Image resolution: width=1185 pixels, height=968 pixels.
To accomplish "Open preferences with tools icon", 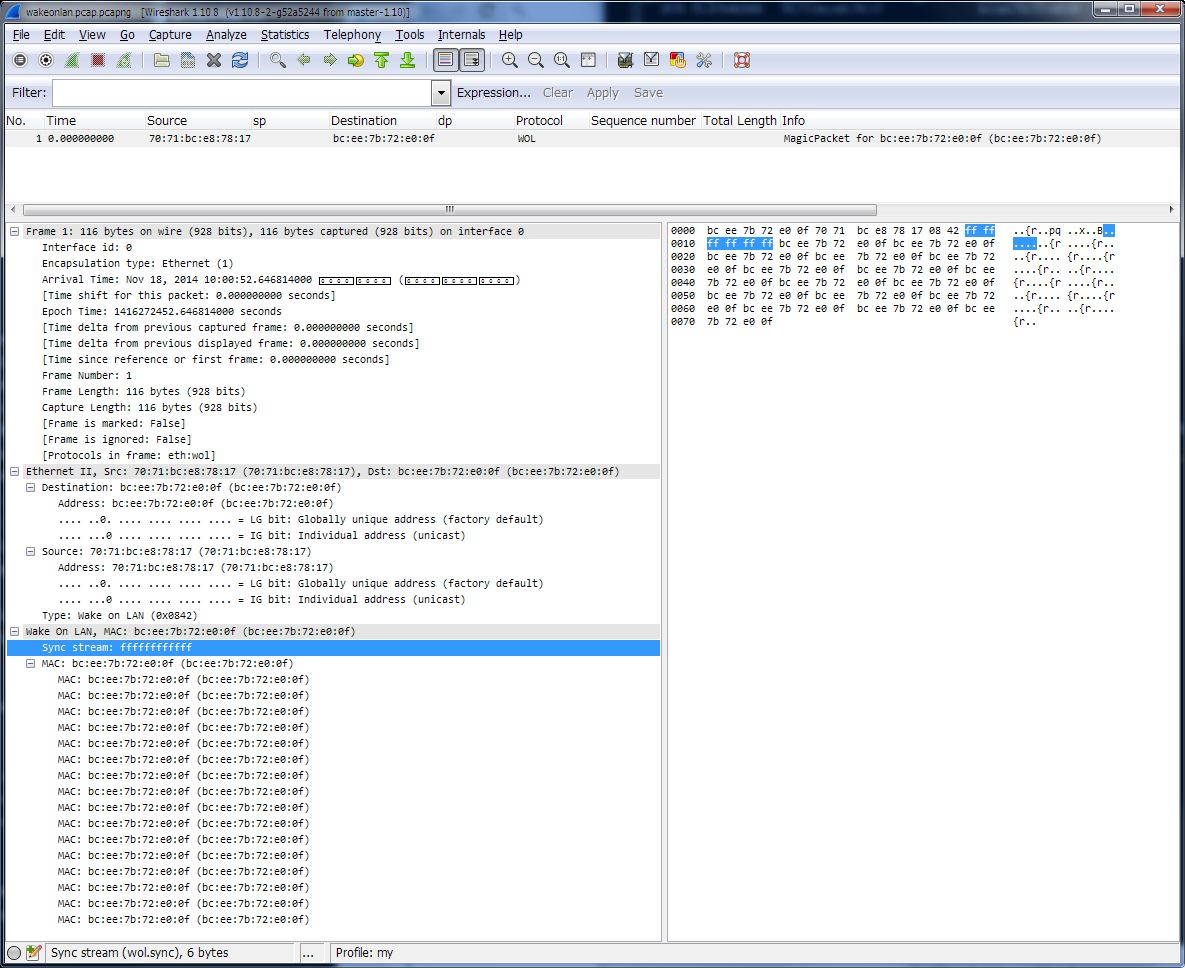I will point(704,60).
